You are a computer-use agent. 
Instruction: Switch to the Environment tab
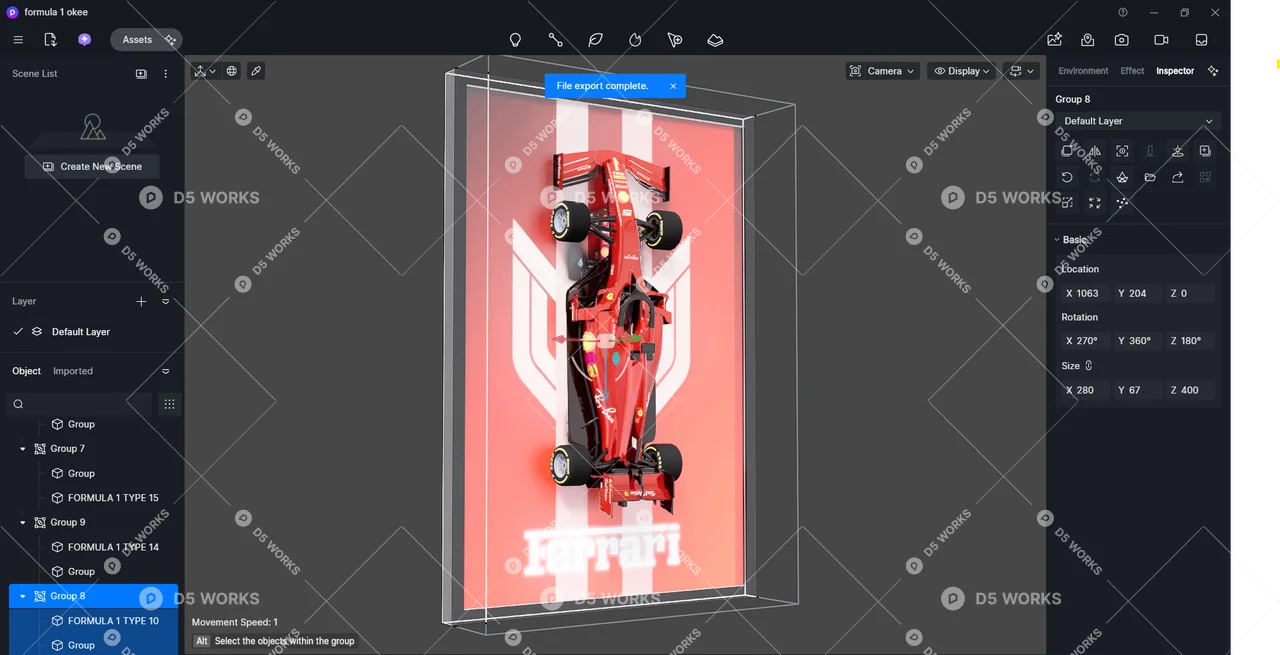coord(1083,71)
